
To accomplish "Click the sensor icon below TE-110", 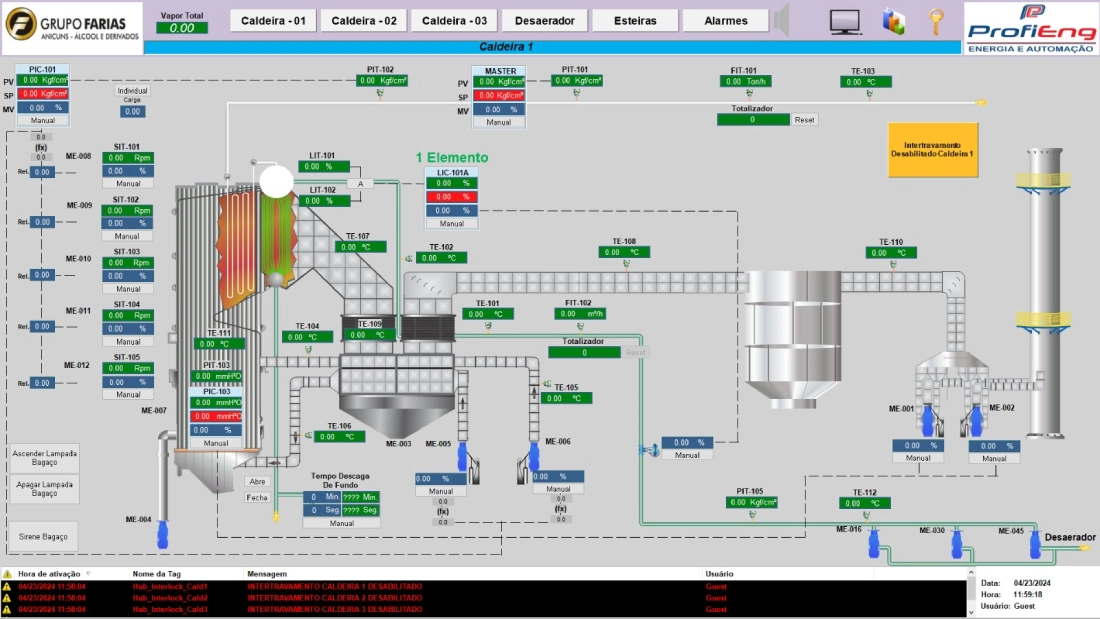I will point(893,265).
